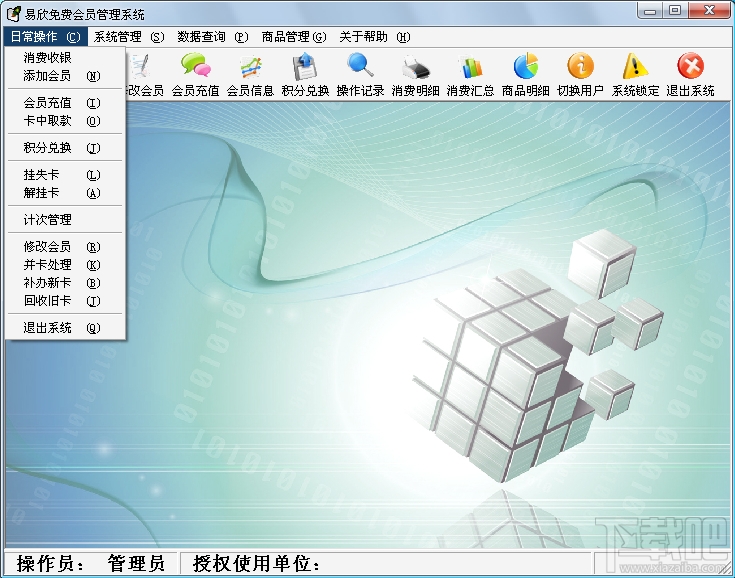Select 添加会员 menu entry
735x578 pixels.
pos(65,75)
